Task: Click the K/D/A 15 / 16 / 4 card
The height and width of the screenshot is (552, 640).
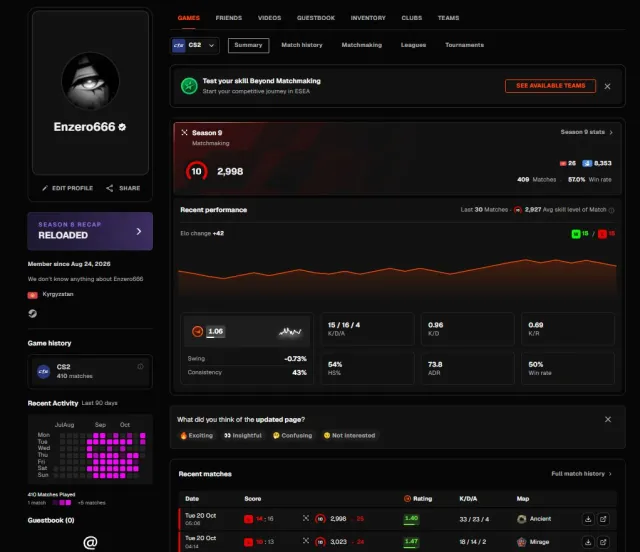Action: pyautogui.click(x=367, y=329)
